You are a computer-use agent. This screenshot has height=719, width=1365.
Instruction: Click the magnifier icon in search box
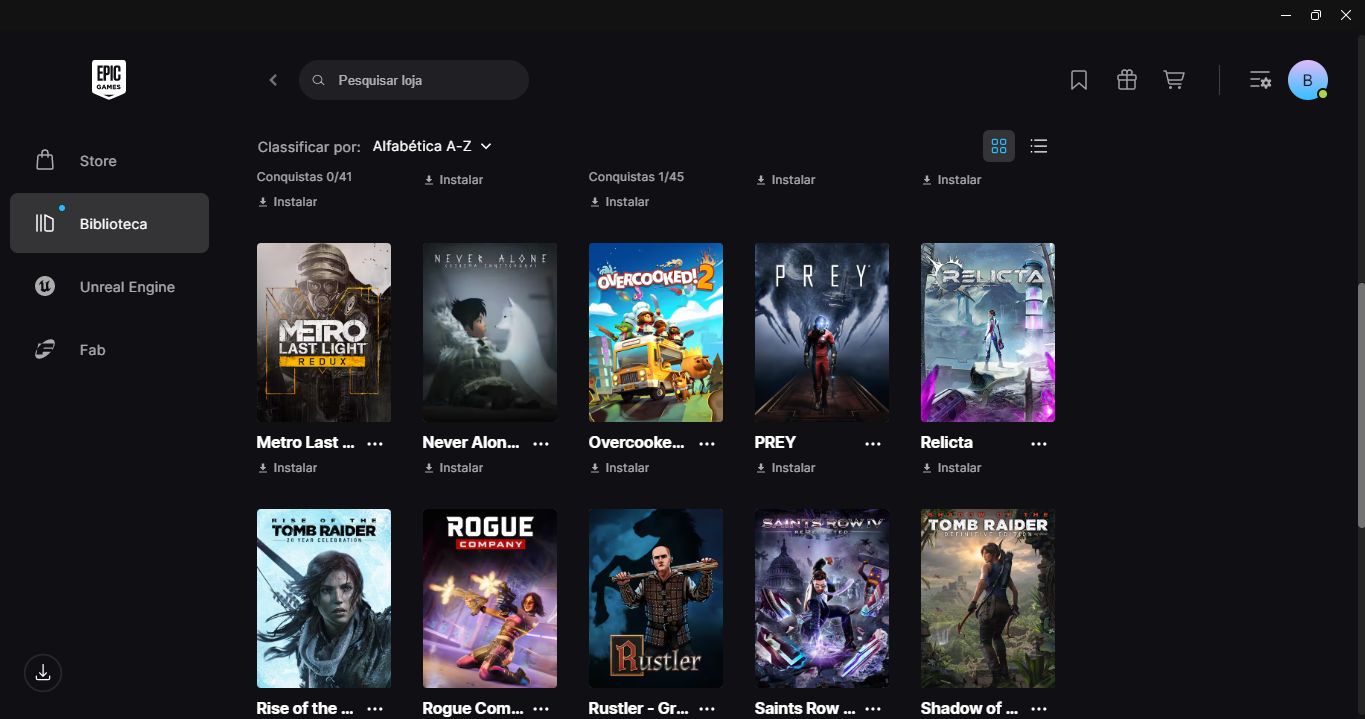click(x=318, y=80)
